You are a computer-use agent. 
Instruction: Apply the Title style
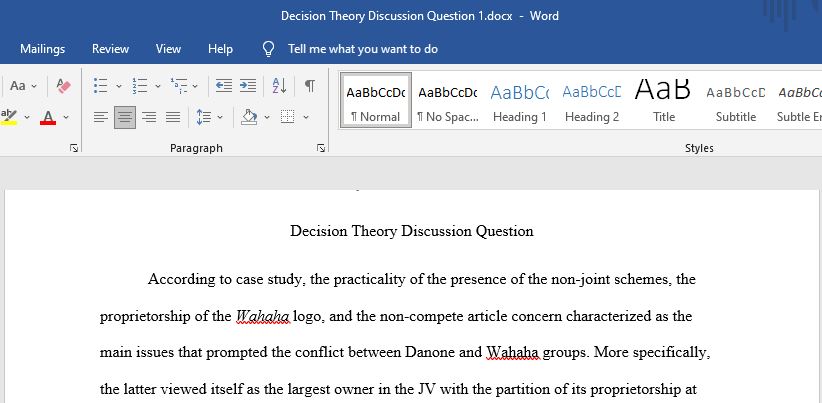coord(664,101)
